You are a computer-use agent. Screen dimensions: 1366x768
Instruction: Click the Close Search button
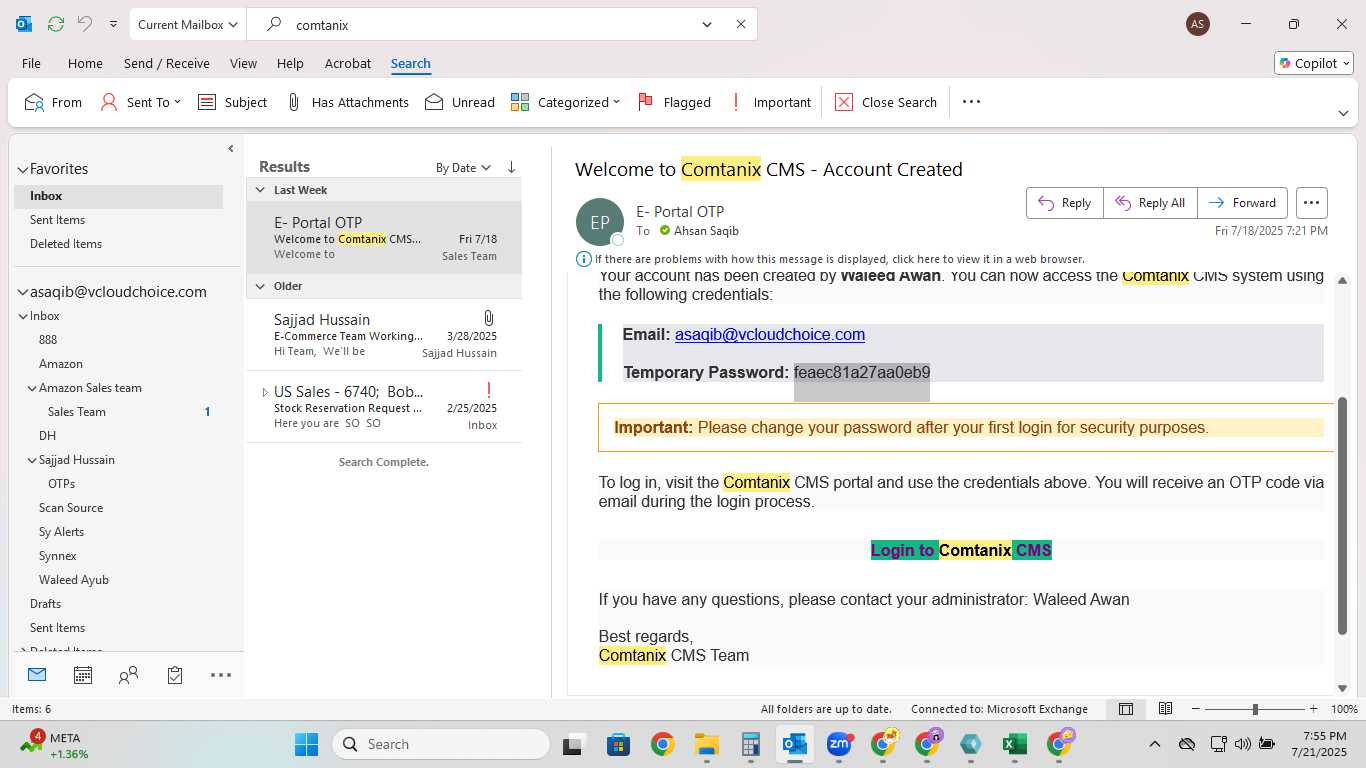click(x=886, y=102)
